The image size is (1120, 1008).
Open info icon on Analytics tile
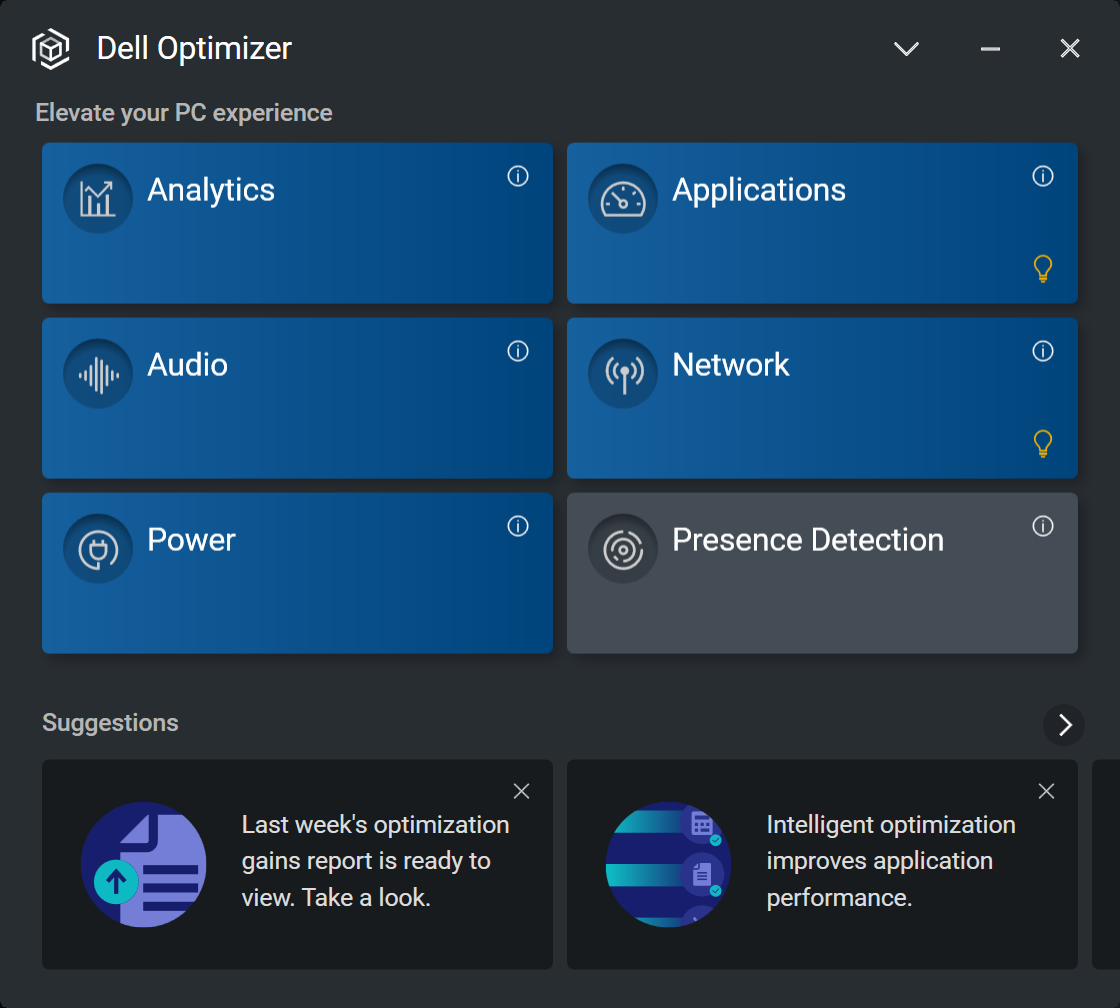point(518,176)
